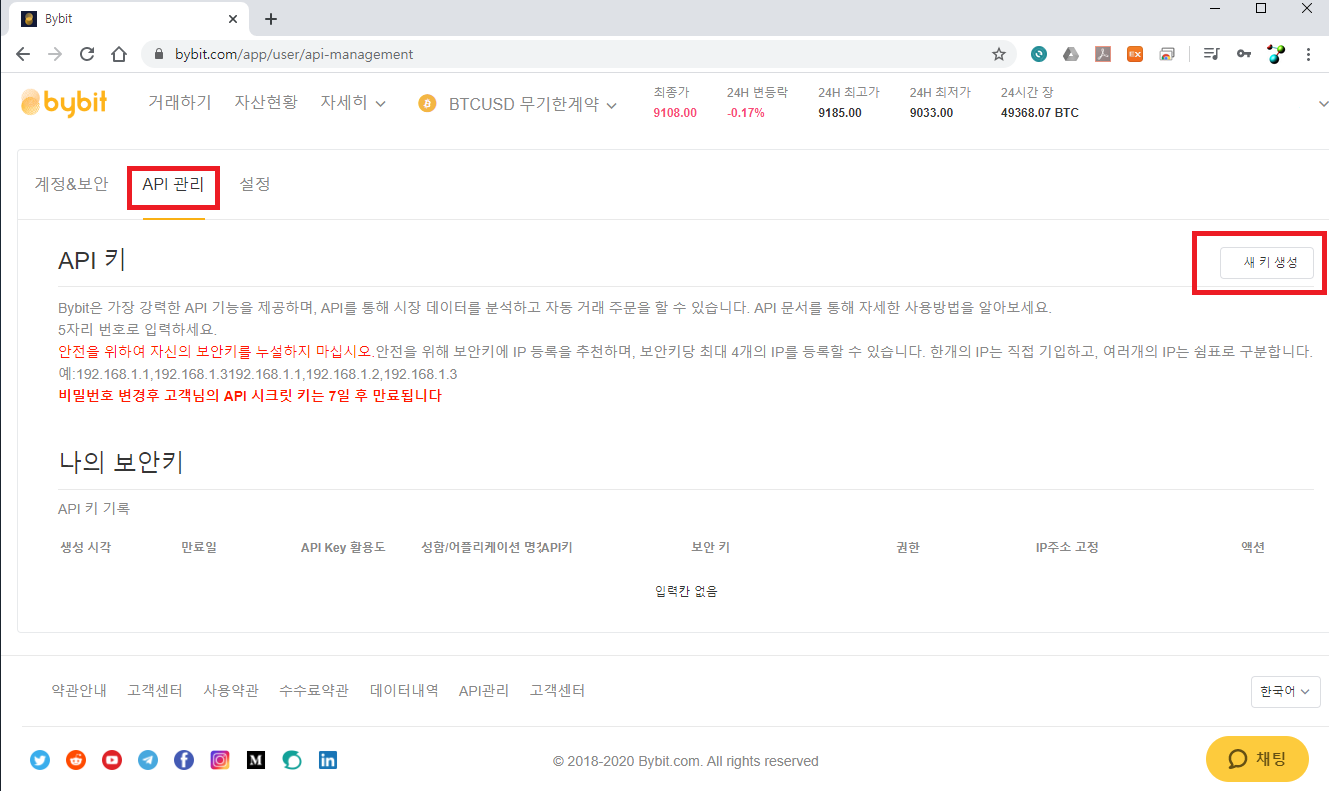Select the API 관리 tab
The image size is (1329, 791).
174,185
